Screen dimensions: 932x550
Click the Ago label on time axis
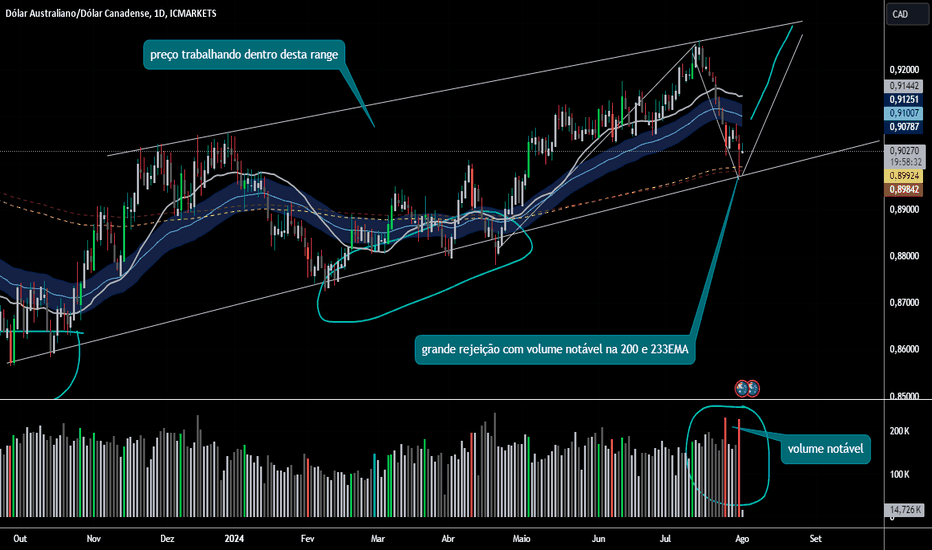(x=742, y=539)
